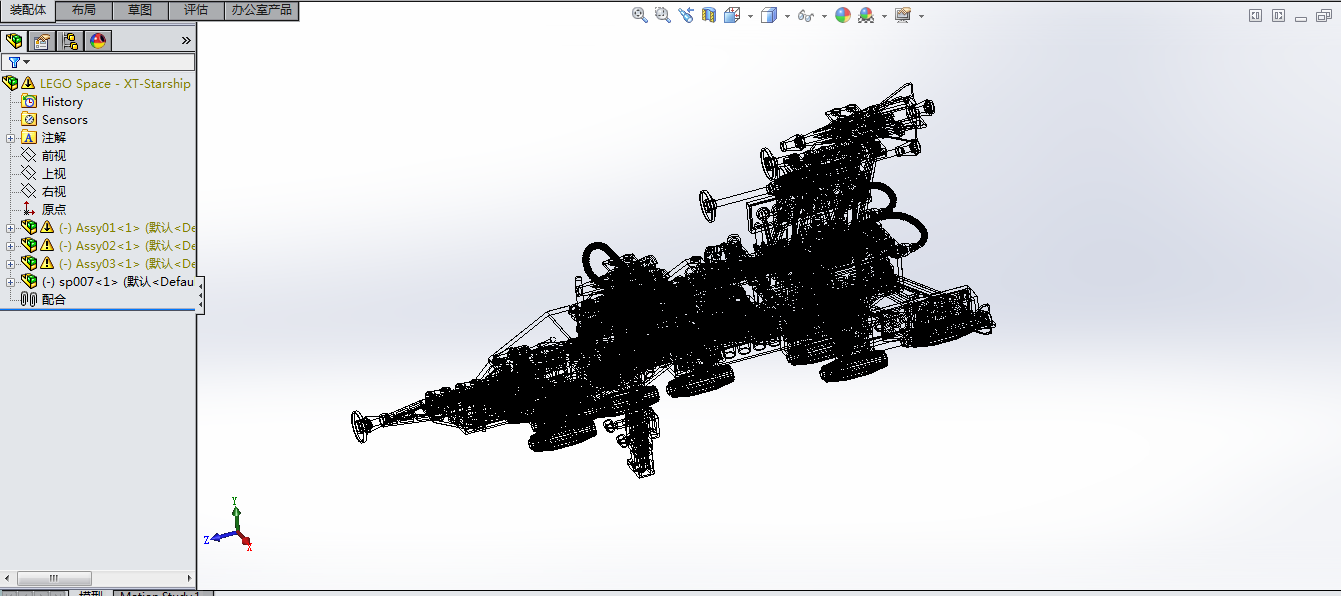This screenshot has height=596, width=1341.
Task: Expand the sp007<1> component node
Action: (10, 282)
